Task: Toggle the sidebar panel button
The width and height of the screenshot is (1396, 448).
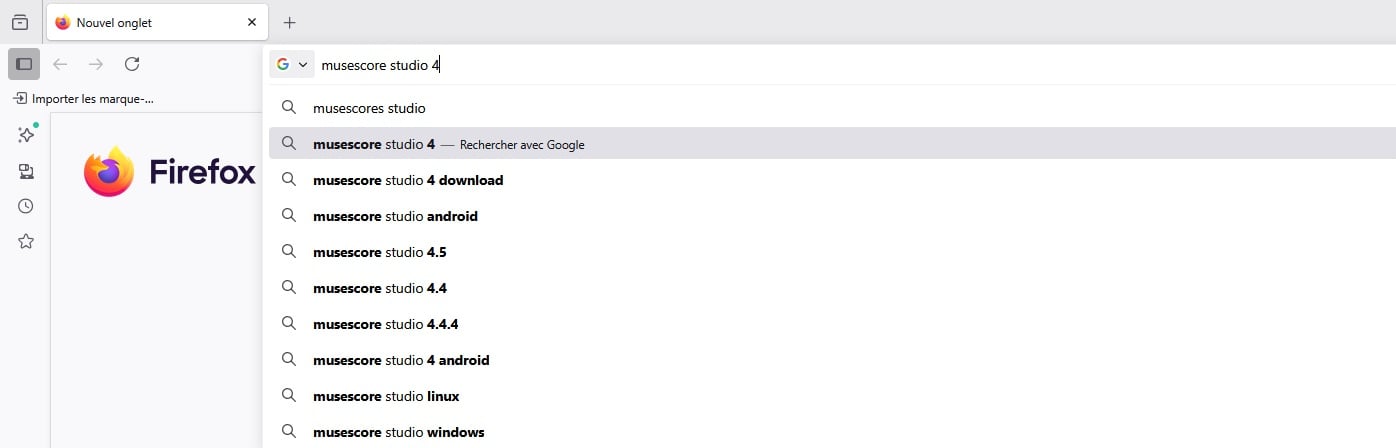Action: pos(24,64)
